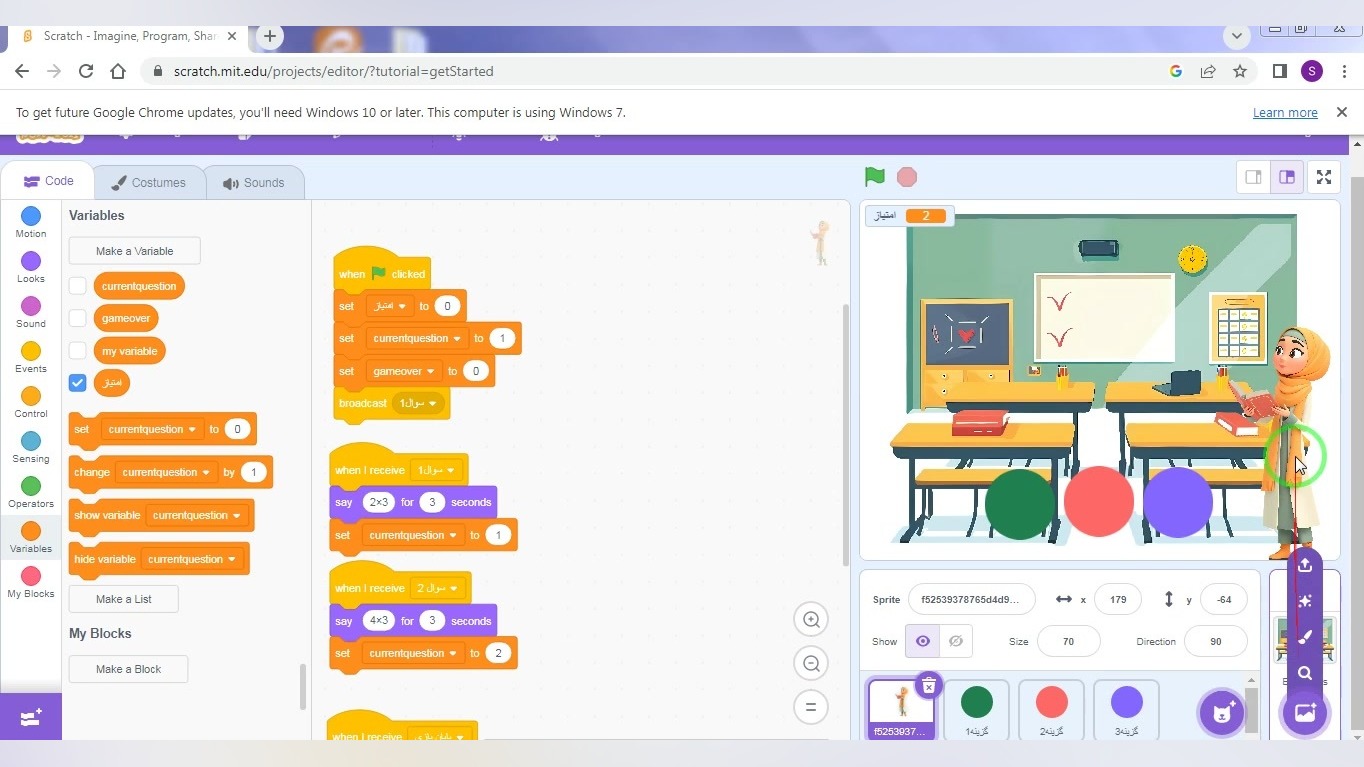This screenshot has height=767, width=1364.
Task: Open dropdown in show variable block
Action: 196,515
